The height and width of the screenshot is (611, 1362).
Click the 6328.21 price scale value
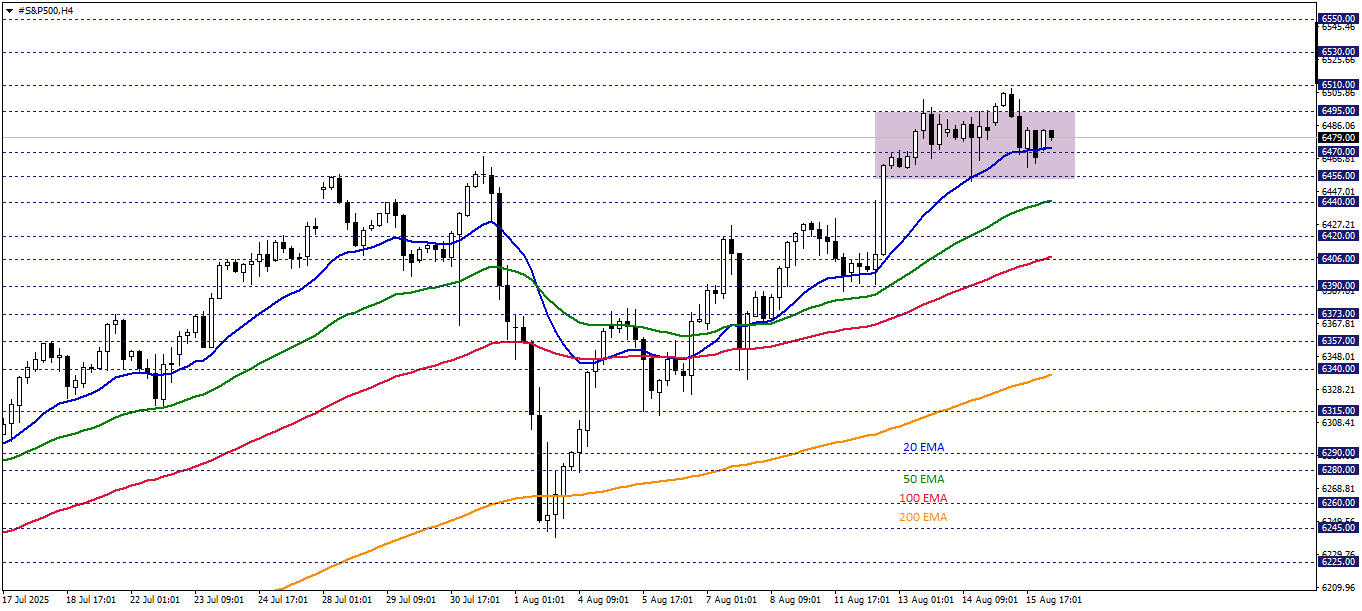pos(1338,389)
